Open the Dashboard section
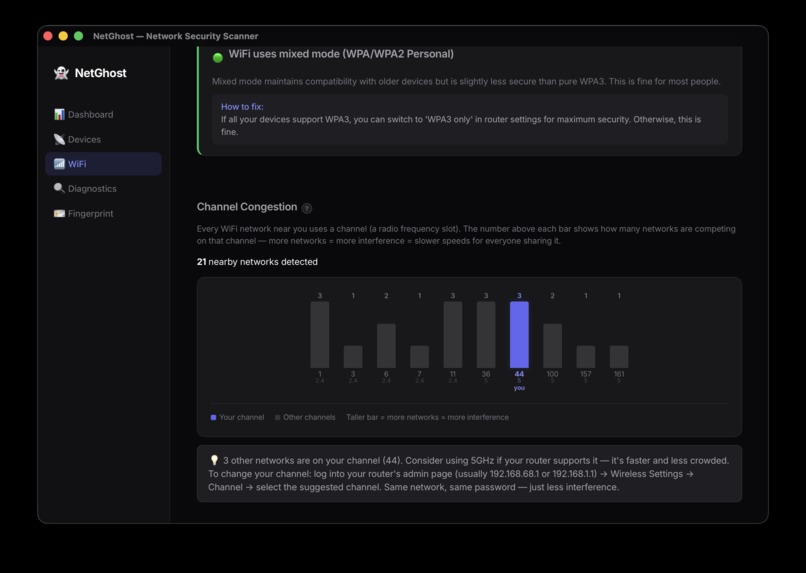This screenshot has width=806, height=573. (x=103, y=114)
